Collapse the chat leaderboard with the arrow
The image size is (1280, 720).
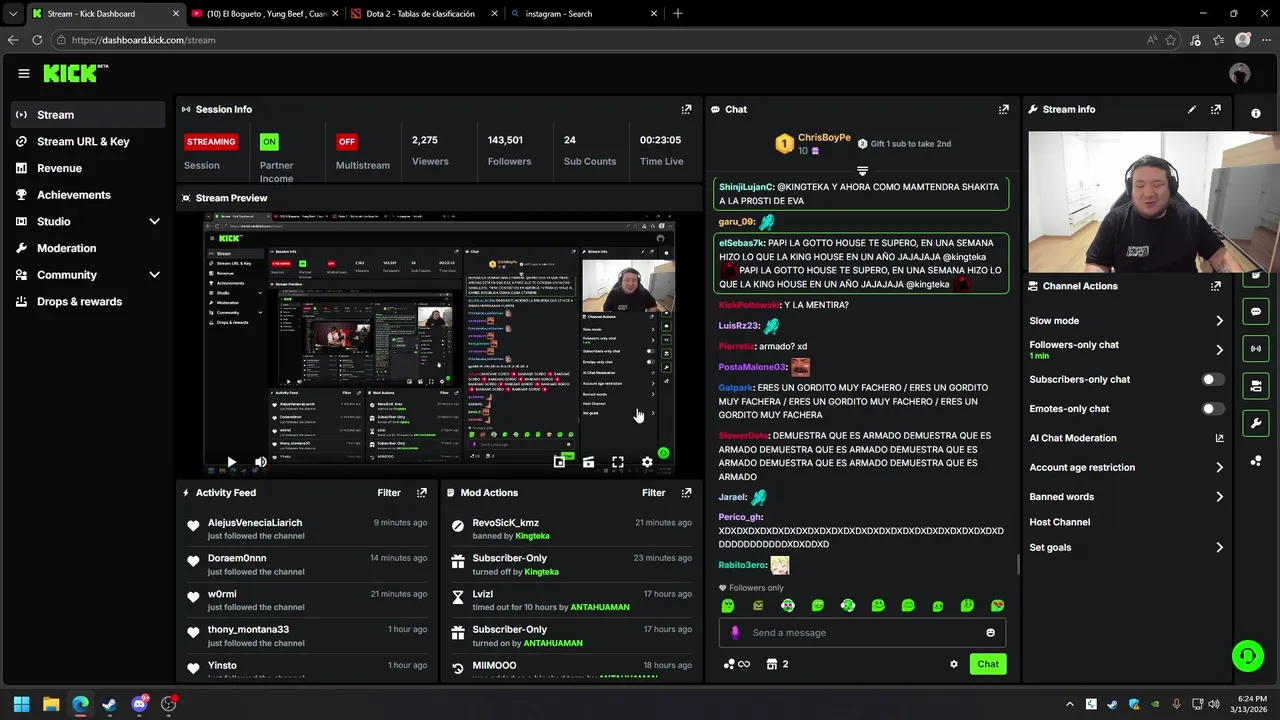pos(862,171)
